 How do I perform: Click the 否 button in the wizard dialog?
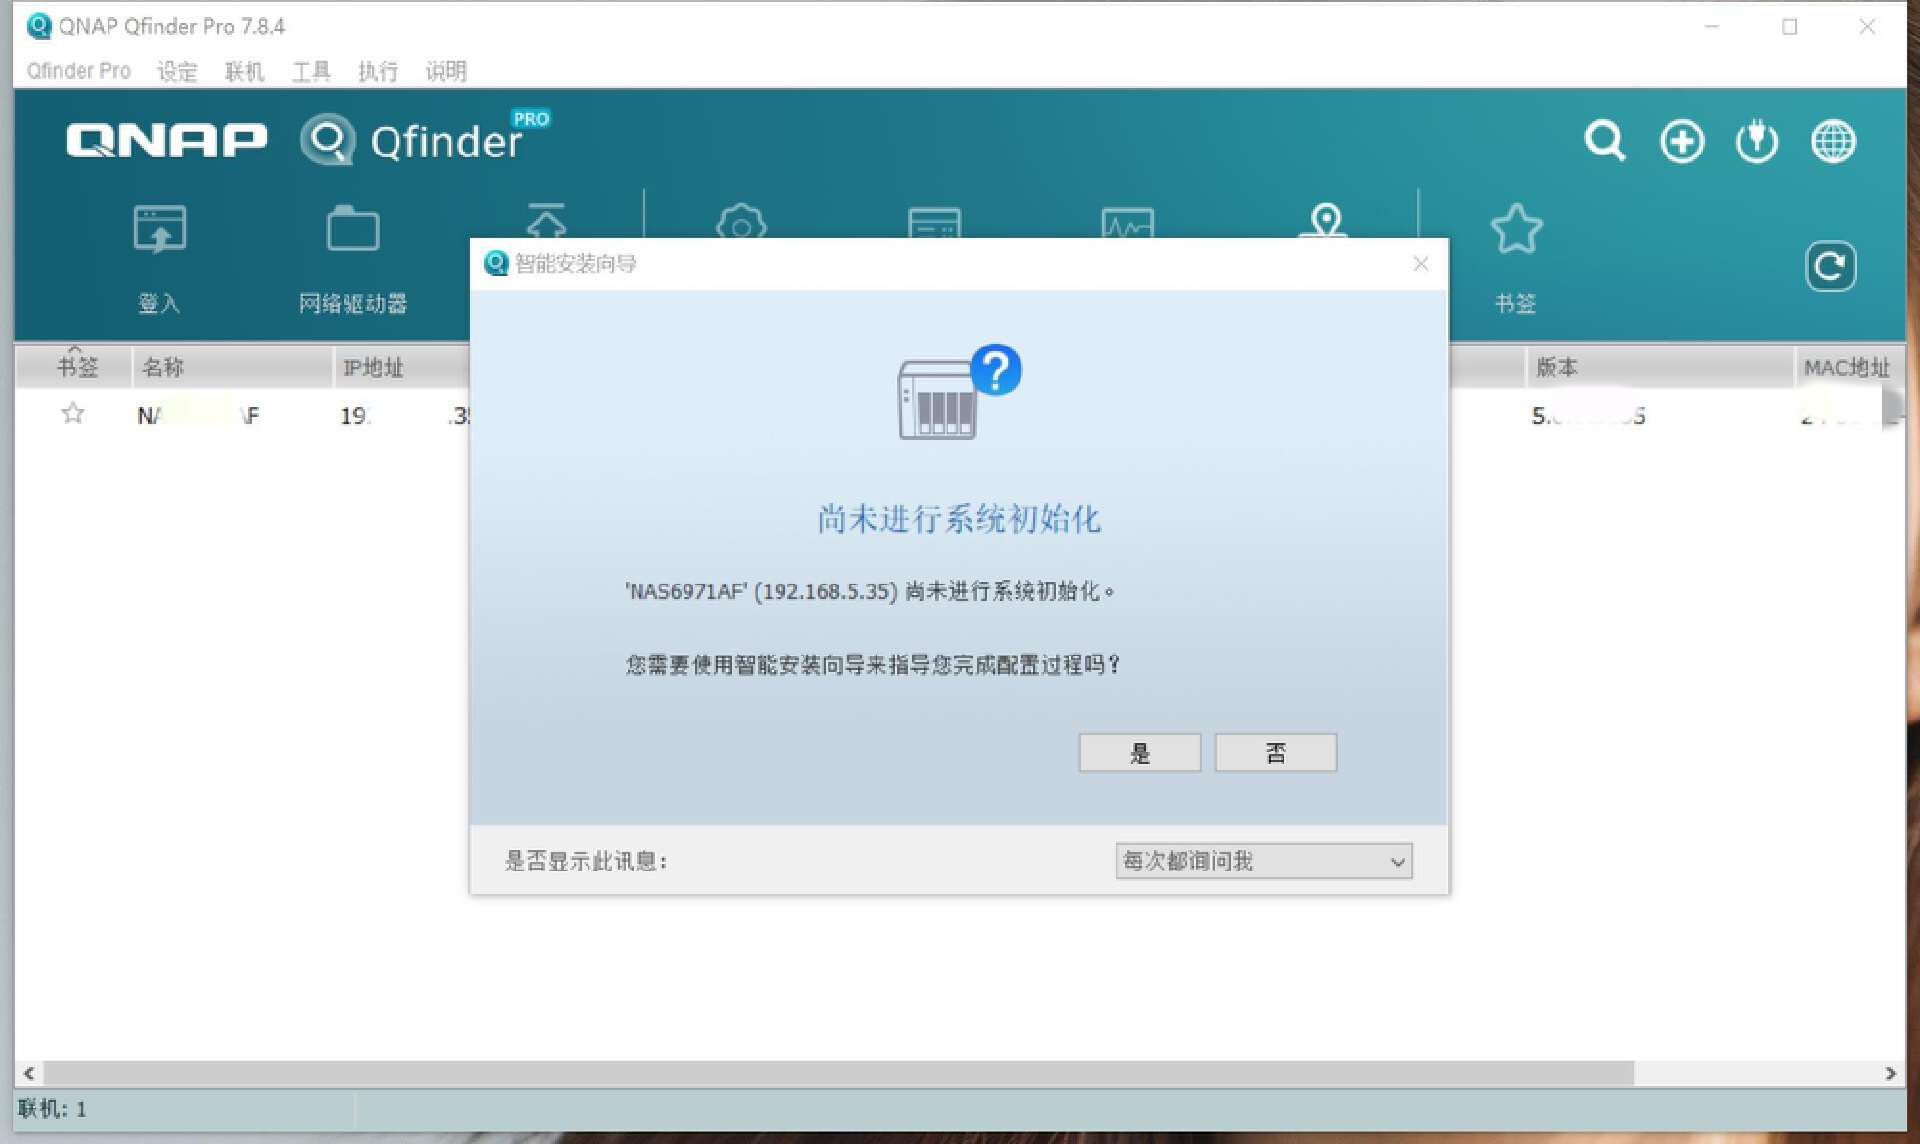pyautogui.click(x=1275, y=752)
